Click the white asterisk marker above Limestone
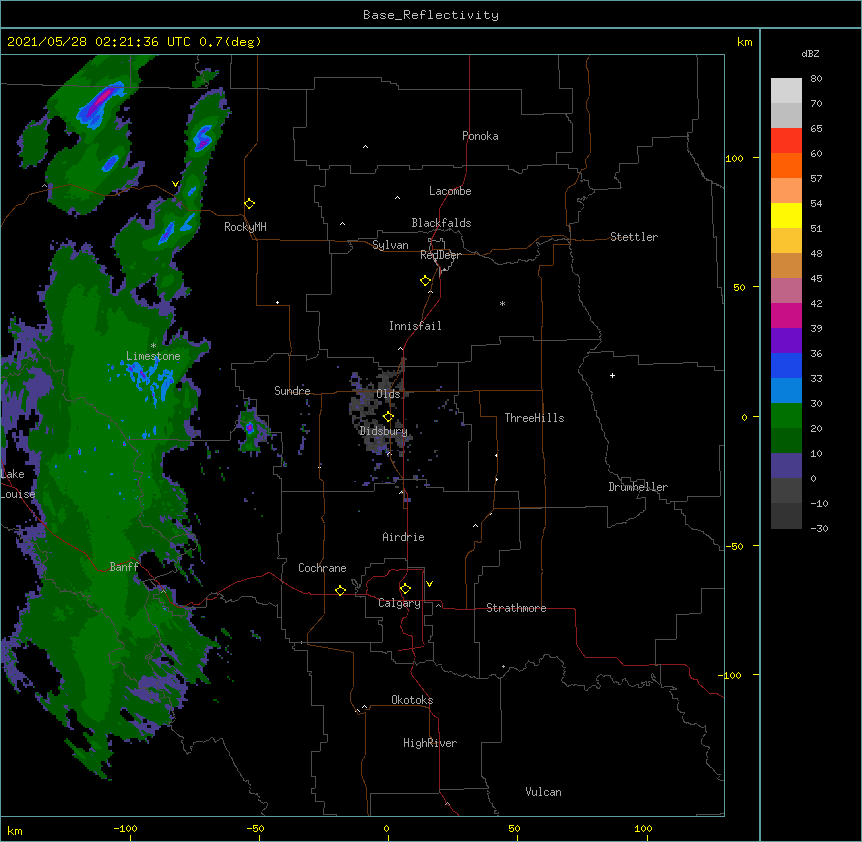The height and width of the screenshot is (842, 862). tap(153, 345)
